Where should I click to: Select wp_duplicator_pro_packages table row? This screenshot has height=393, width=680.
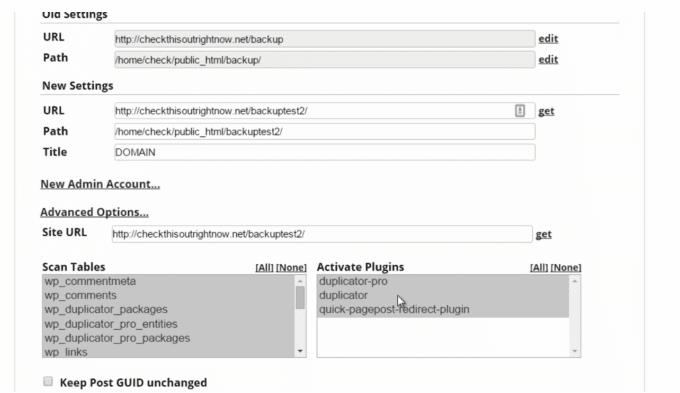[x=169, y=338]
